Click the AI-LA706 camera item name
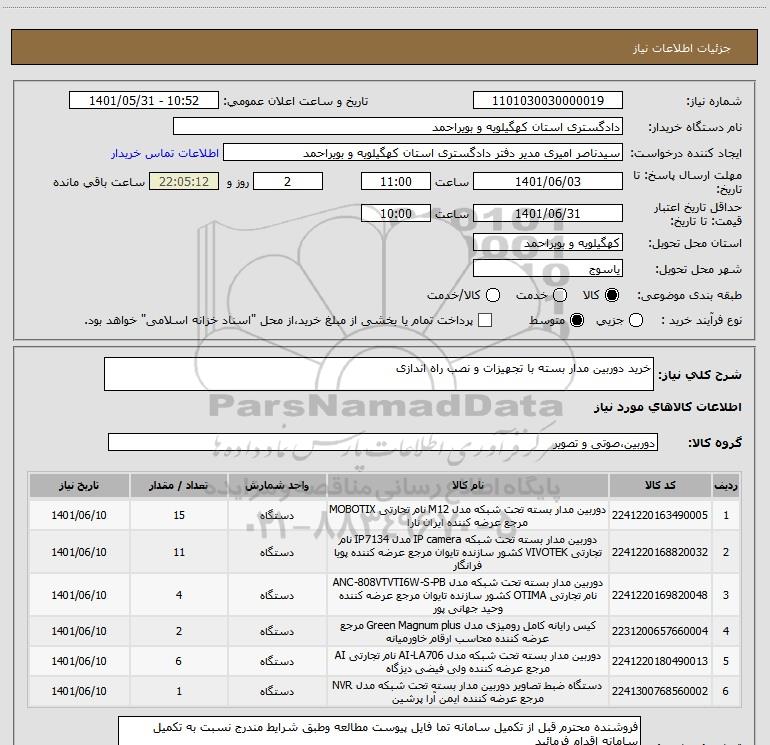770x745 pixels. (x=468, y=662)
